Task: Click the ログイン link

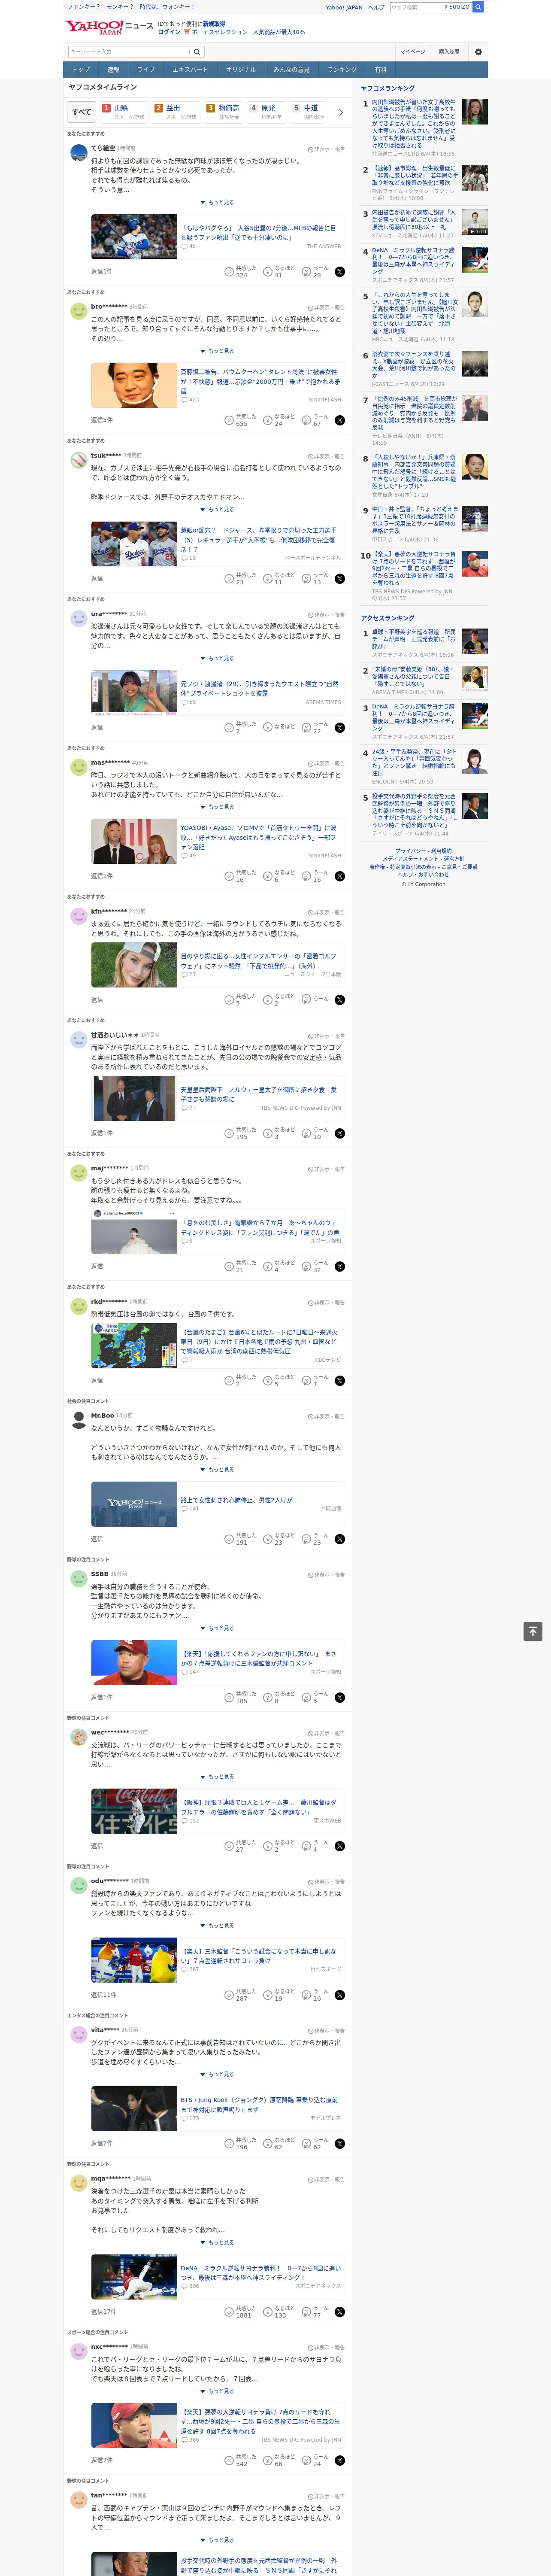Action: click(169, 32)
